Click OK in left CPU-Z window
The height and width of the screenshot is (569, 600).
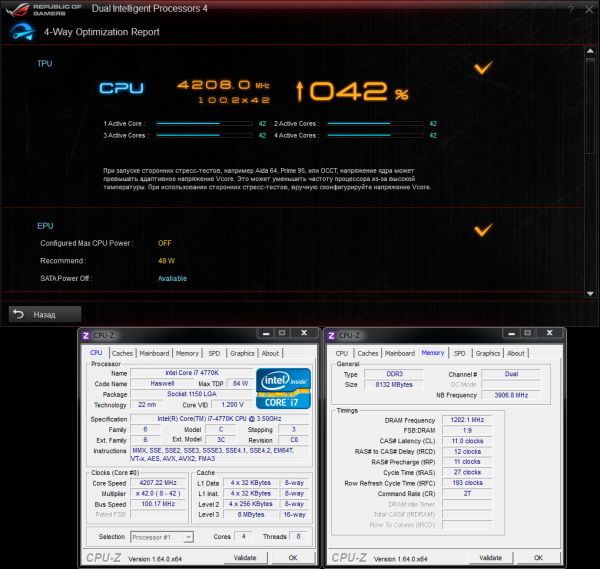click(293, 558)
